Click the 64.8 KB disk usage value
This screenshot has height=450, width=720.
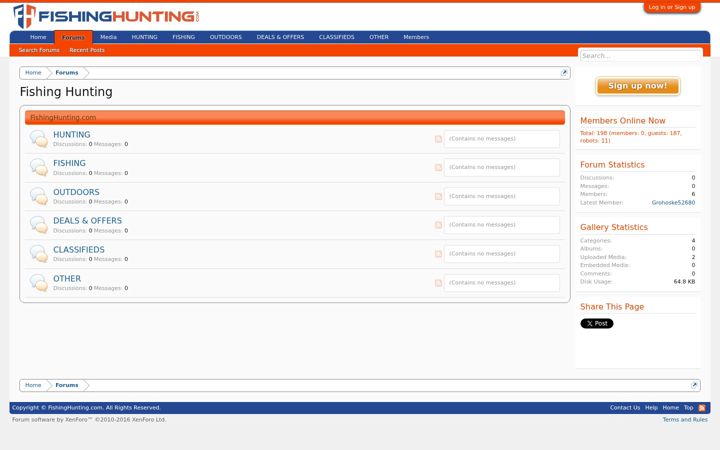click(x=684, y=282)
